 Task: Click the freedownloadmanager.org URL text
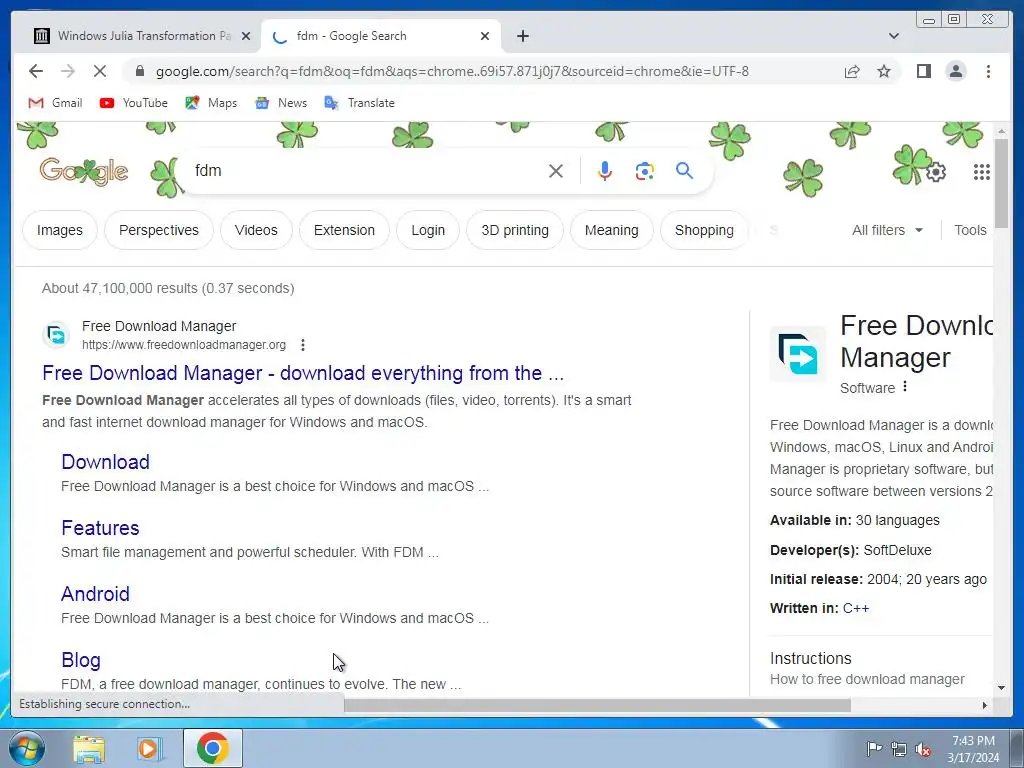(184, 345)
